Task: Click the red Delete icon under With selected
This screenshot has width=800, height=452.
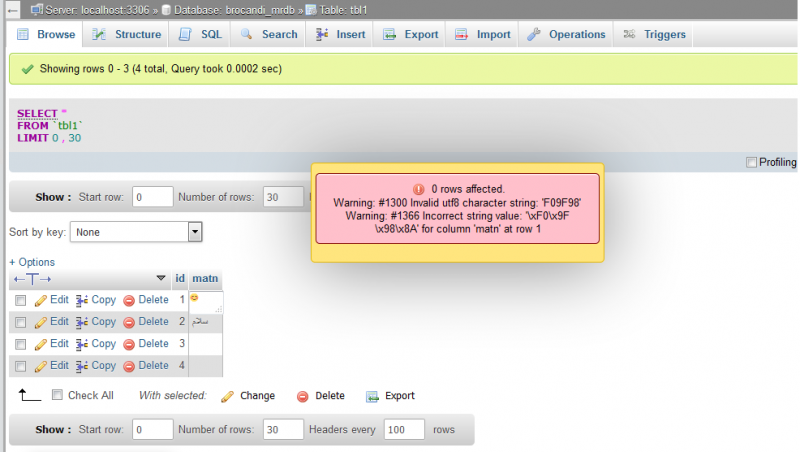Action: pyautogui.click(x=303, y=396)
